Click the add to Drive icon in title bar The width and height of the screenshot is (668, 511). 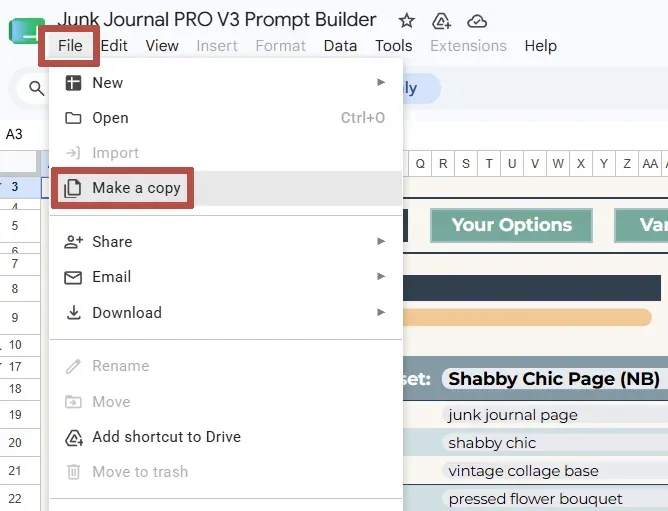[x=441, y=21]
